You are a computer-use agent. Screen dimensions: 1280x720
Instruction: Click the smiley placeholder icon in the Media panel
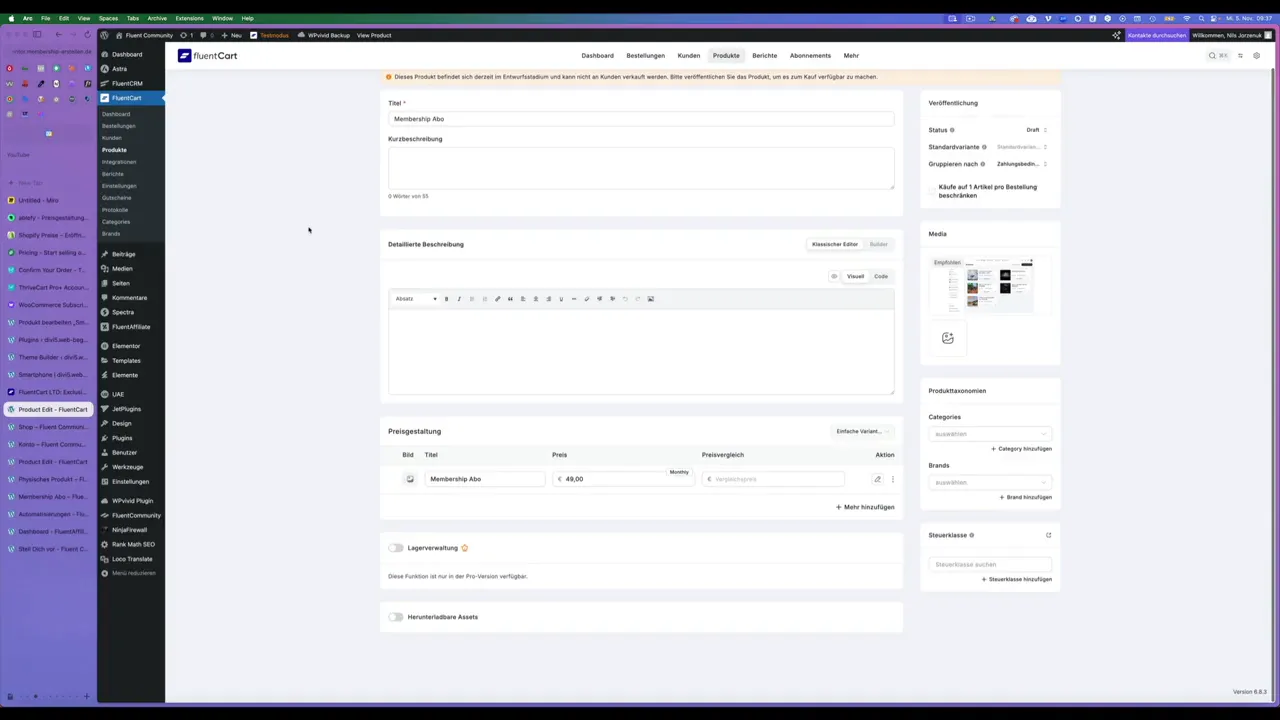(947, 337)
